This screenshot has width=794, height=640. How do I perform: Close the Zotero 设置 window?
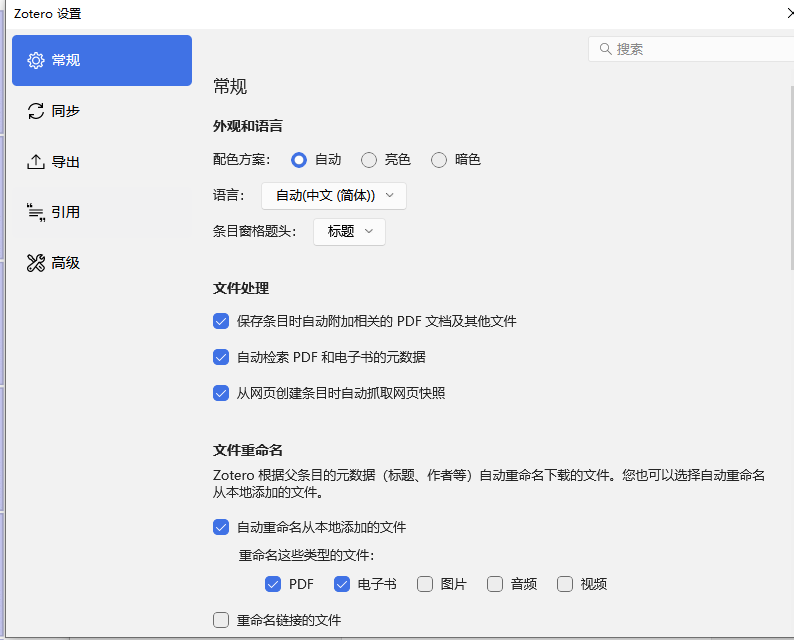coord(790,13)
